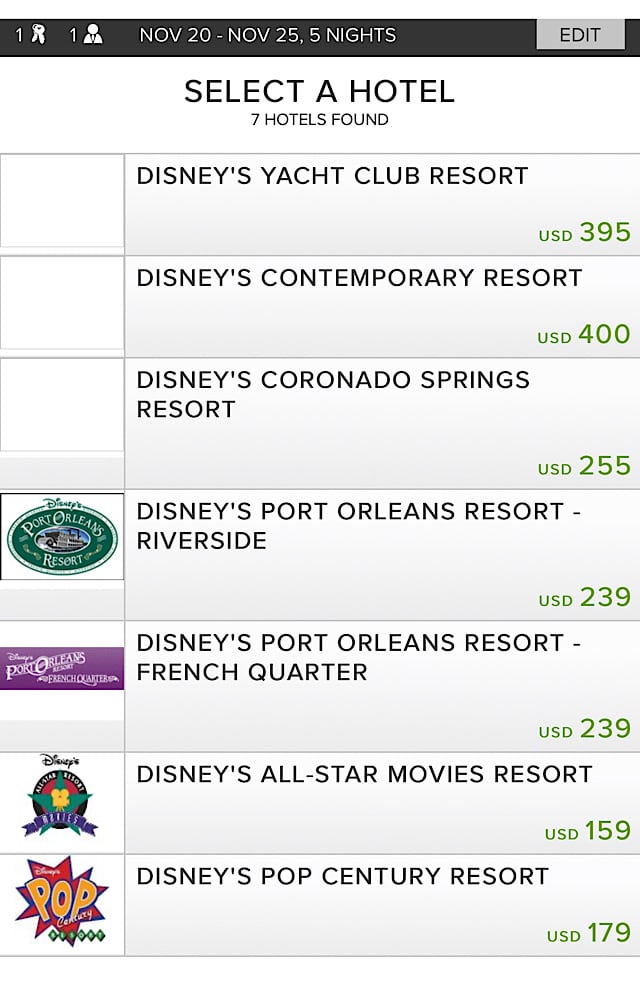Tap the room key icon in header

[39, 34]
